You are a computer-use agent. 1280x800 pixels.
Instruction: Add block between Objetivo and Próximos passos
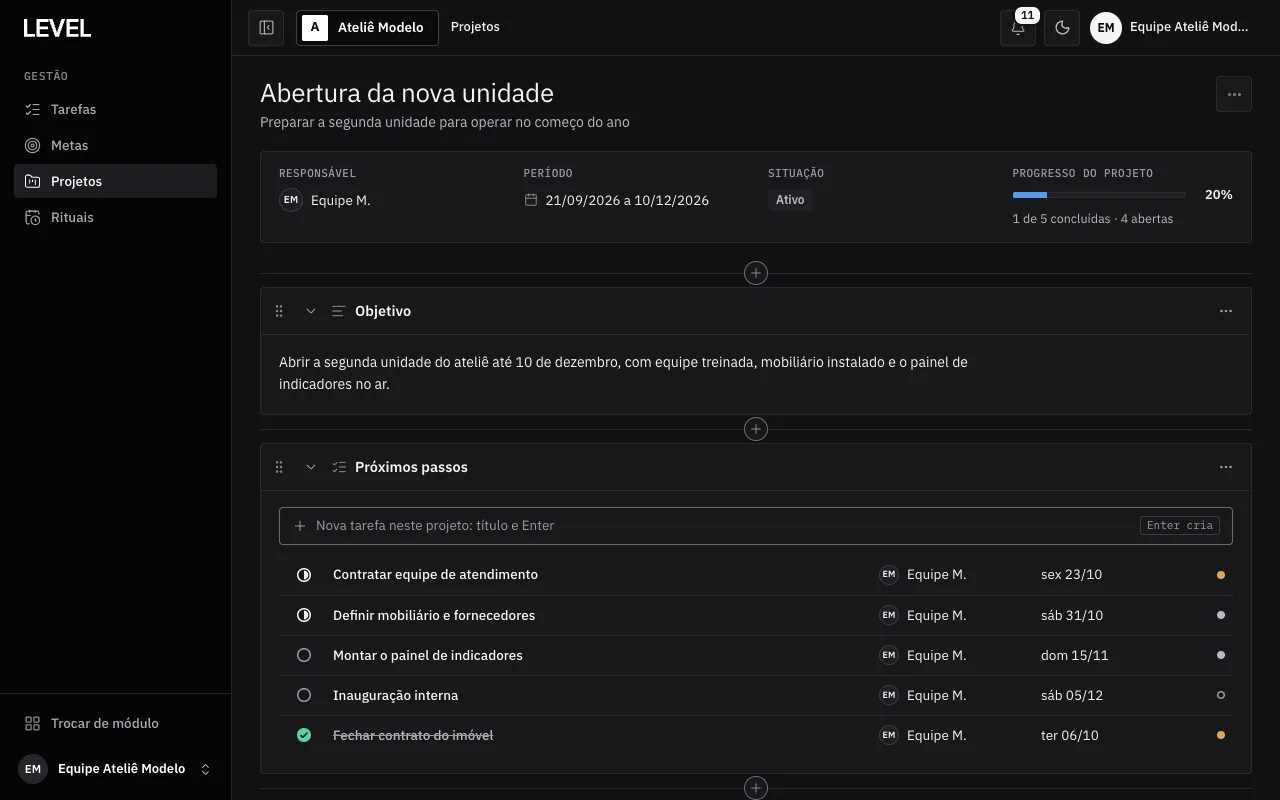(756, 429)
